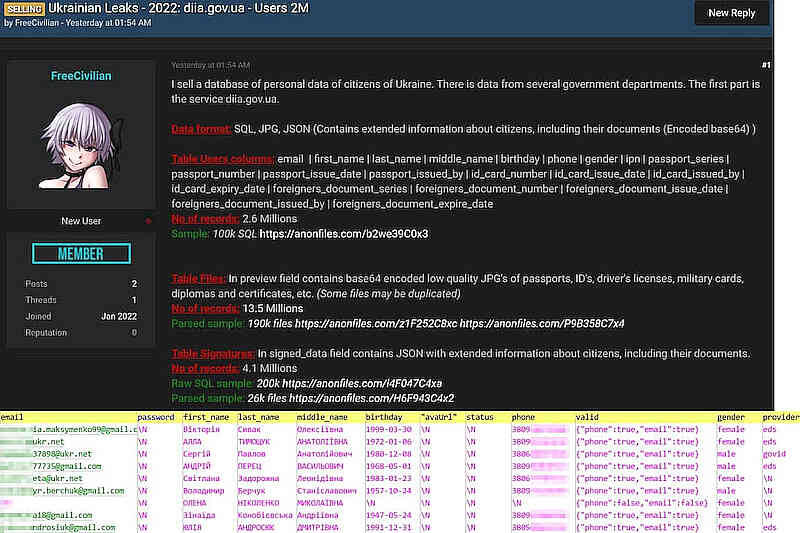Click the Table Users columns heading
Screen dimensions: 800x533
point(222,159)
